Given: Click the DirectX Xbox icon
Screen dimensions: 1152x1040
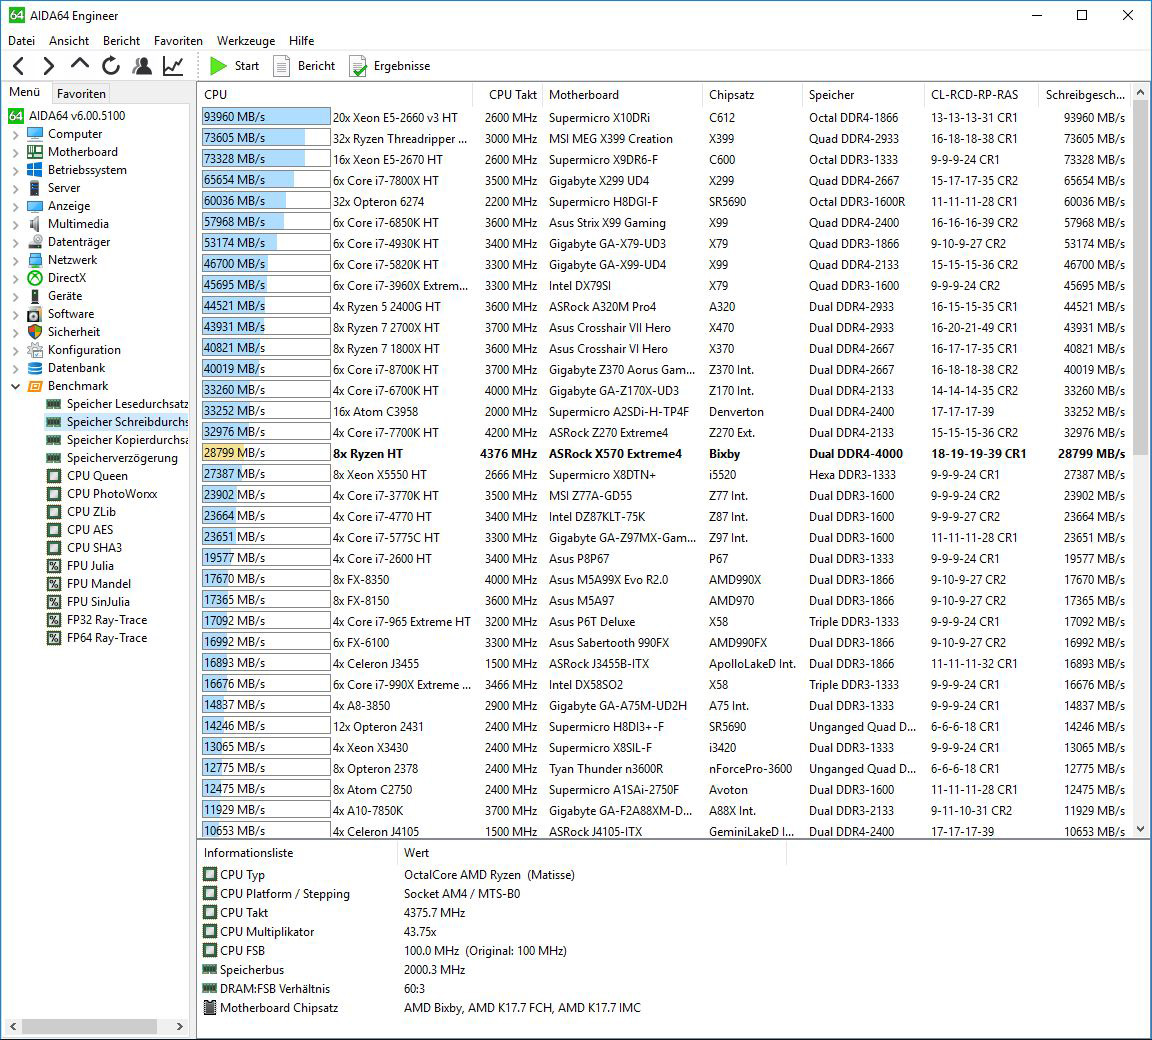Looking at the screenshot, I should pyautogui.click(x=35, y=278).
